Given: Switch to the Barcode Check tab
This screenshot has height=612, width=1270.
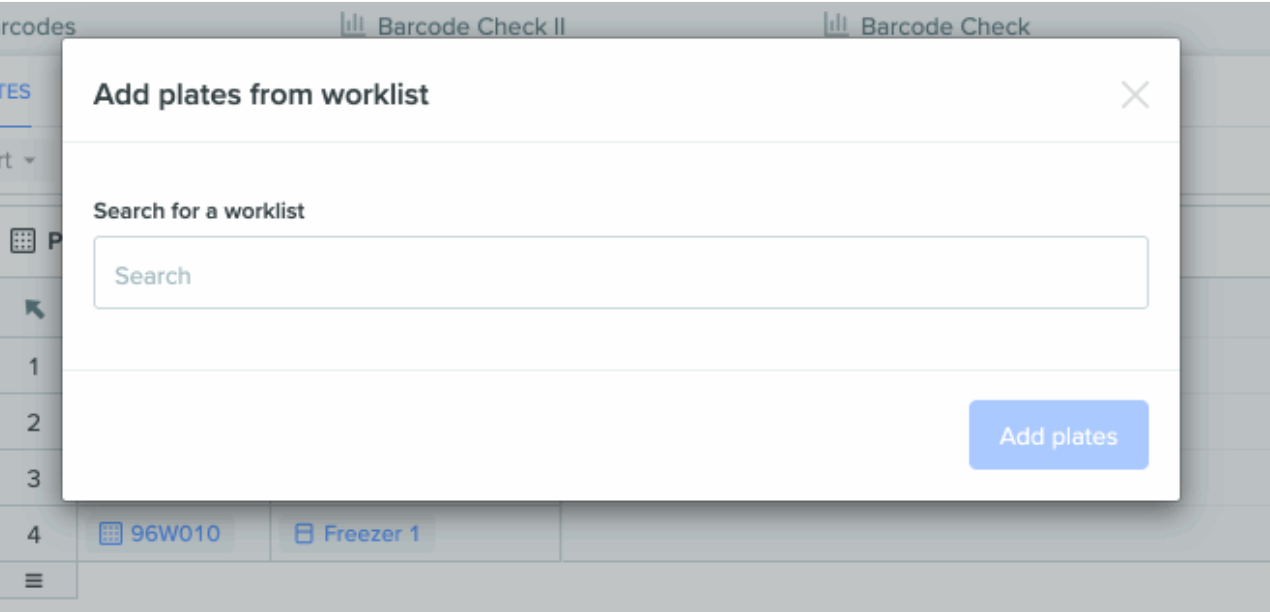Looking at the screenshot, I should 927,26.
